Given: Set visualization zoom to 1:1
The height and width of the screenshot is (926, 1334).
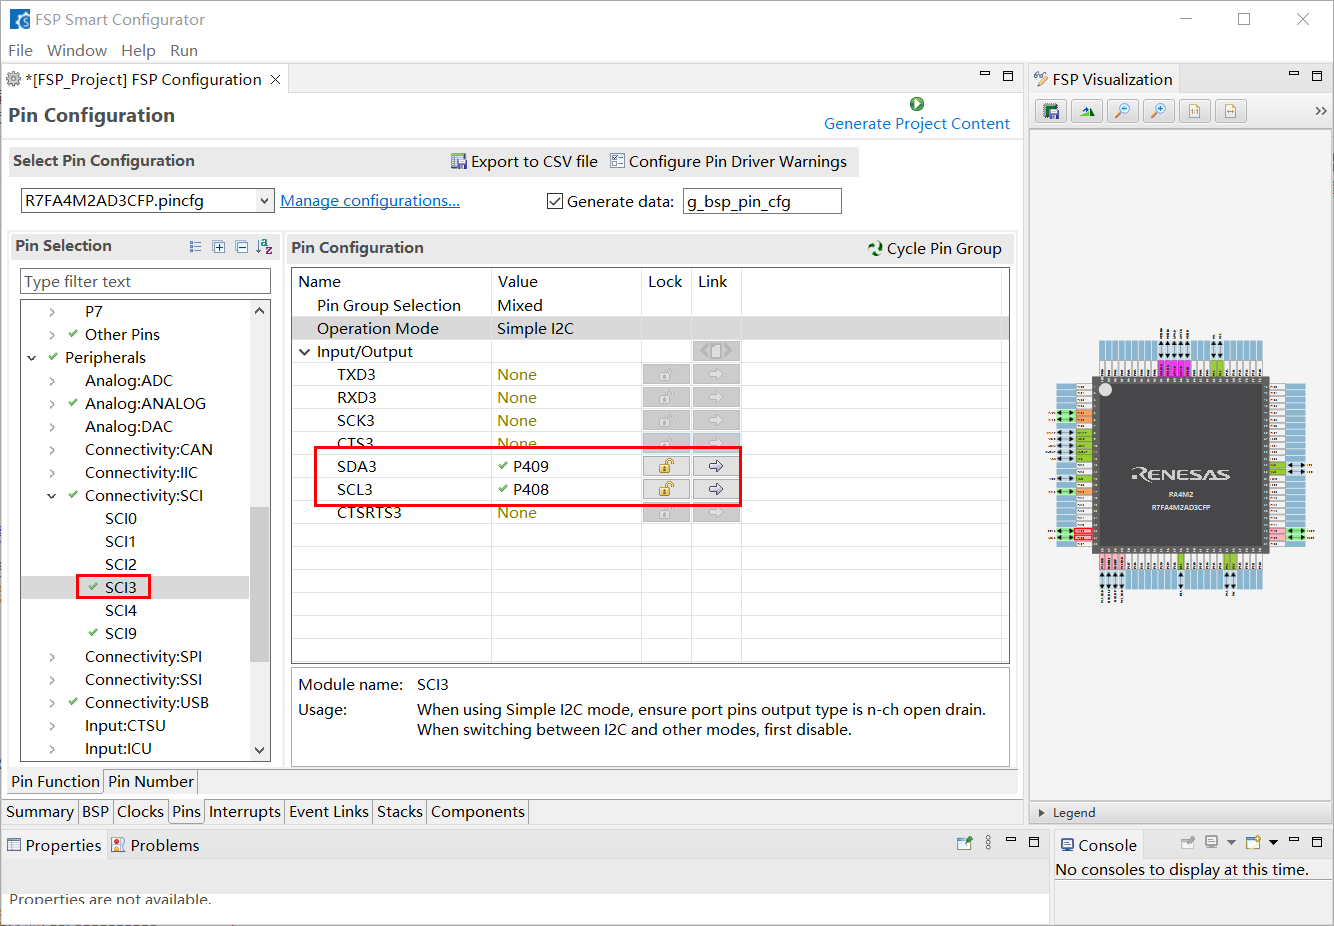Looking at the screenshot, I should [1194, 111].
